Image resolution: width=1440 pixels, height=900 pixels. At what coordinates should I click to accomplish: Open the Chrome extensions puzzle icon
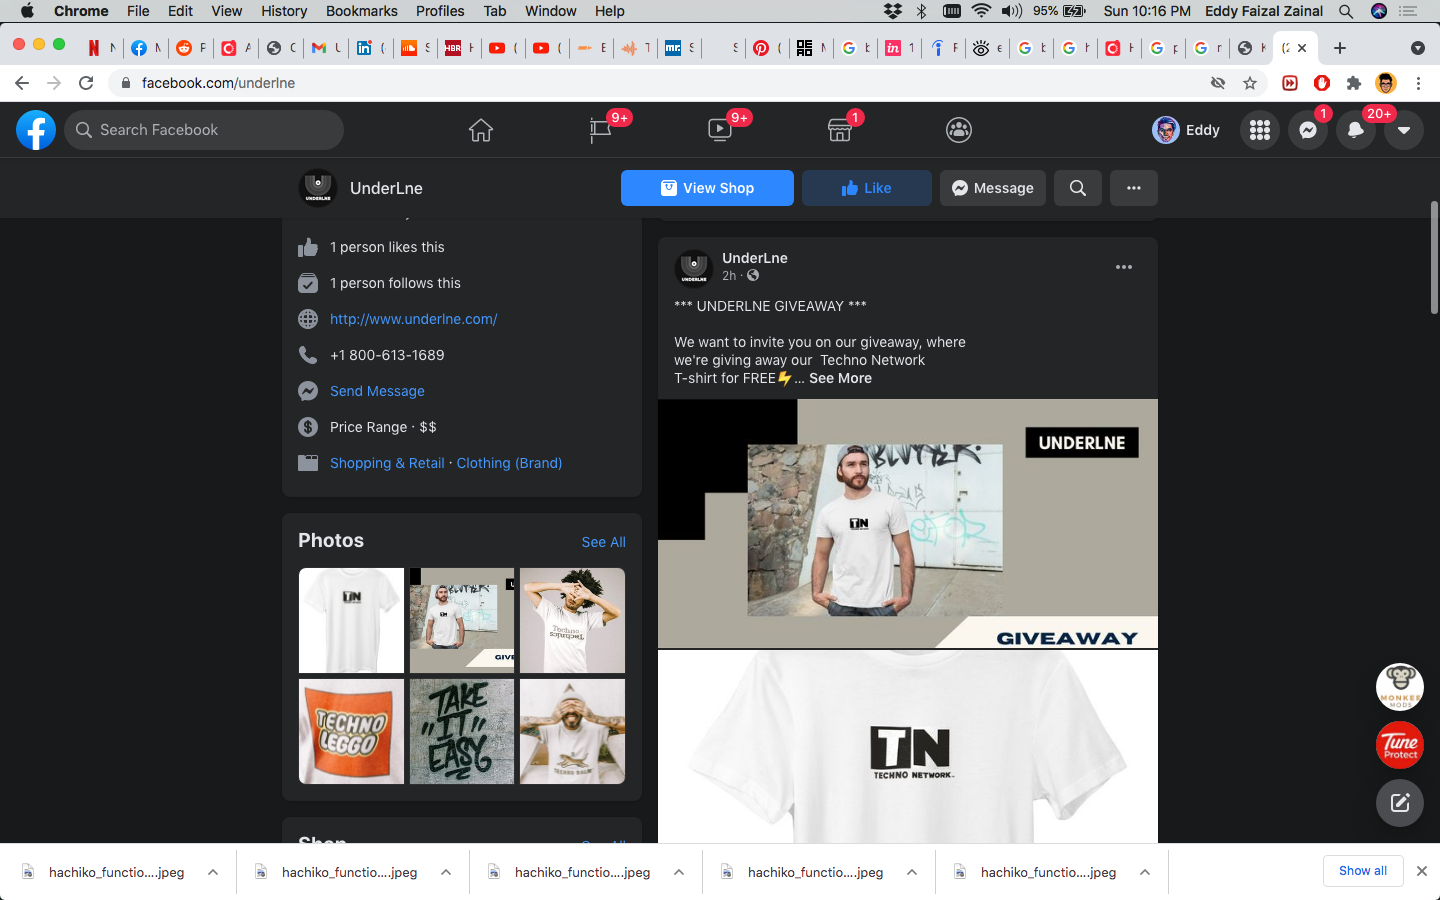tap(1354, 83)
